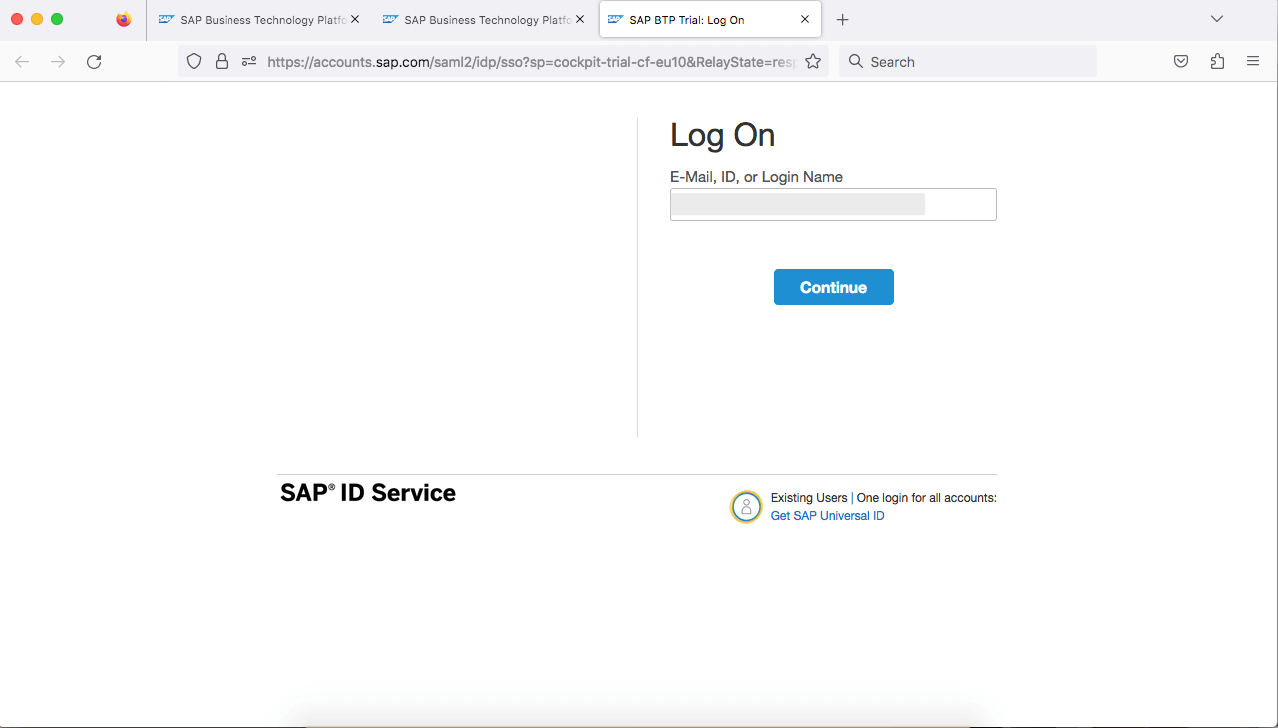Open the Get SAP Universal ID link
The image size is (1278, 728).
coord(827,516)
